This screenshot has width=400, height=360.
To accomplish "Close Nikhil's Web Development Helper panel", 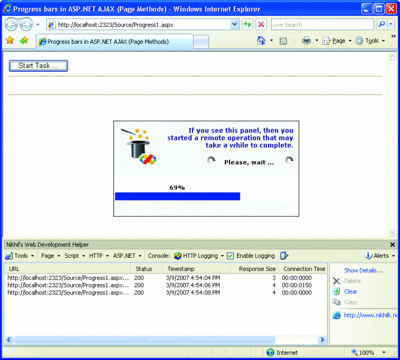I will pyautogui.click(x=392, y=245).
